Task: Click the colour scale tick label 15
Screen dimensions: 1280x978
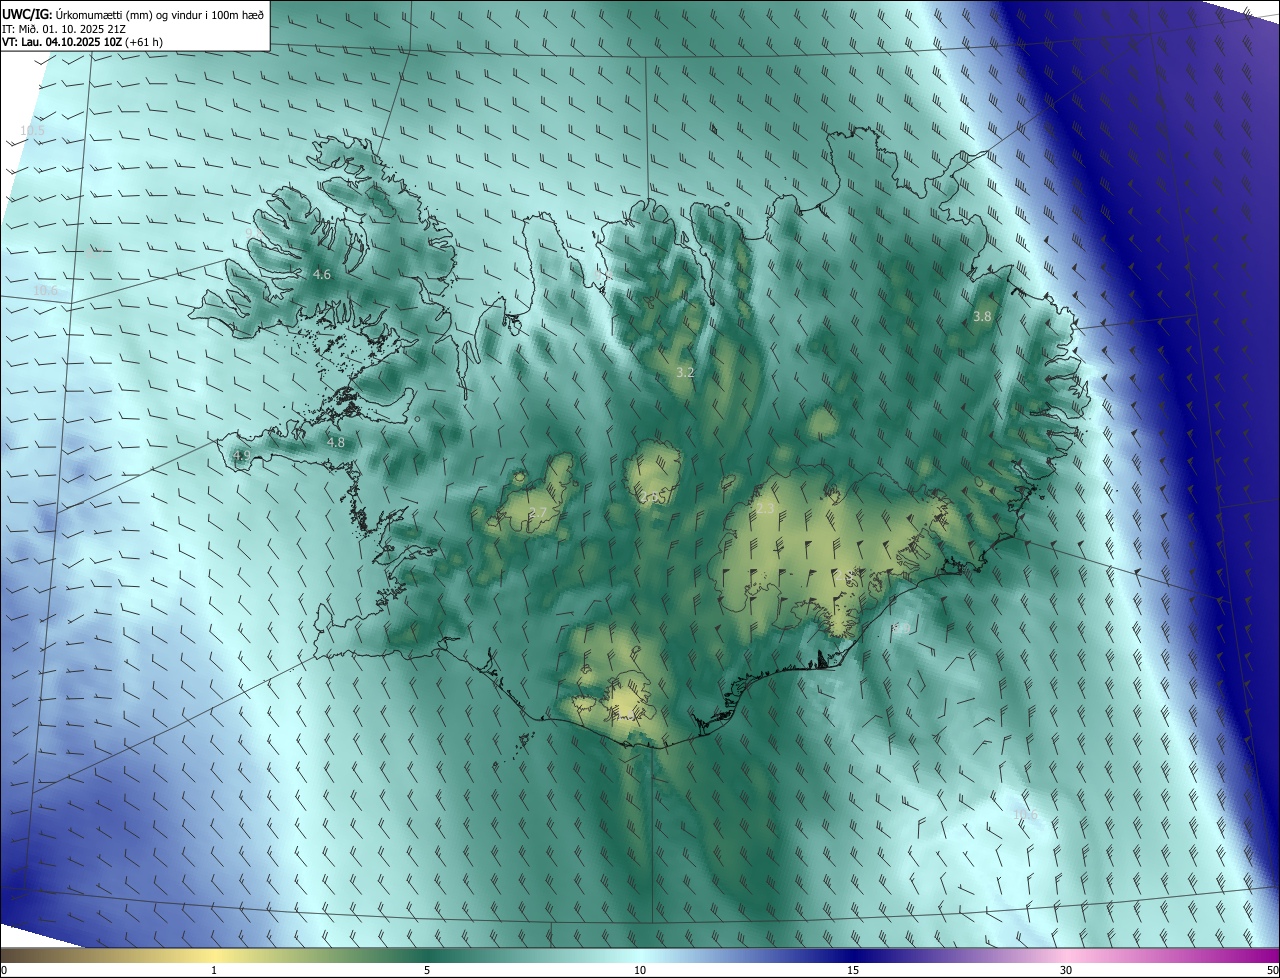Action: coord(853,970)
